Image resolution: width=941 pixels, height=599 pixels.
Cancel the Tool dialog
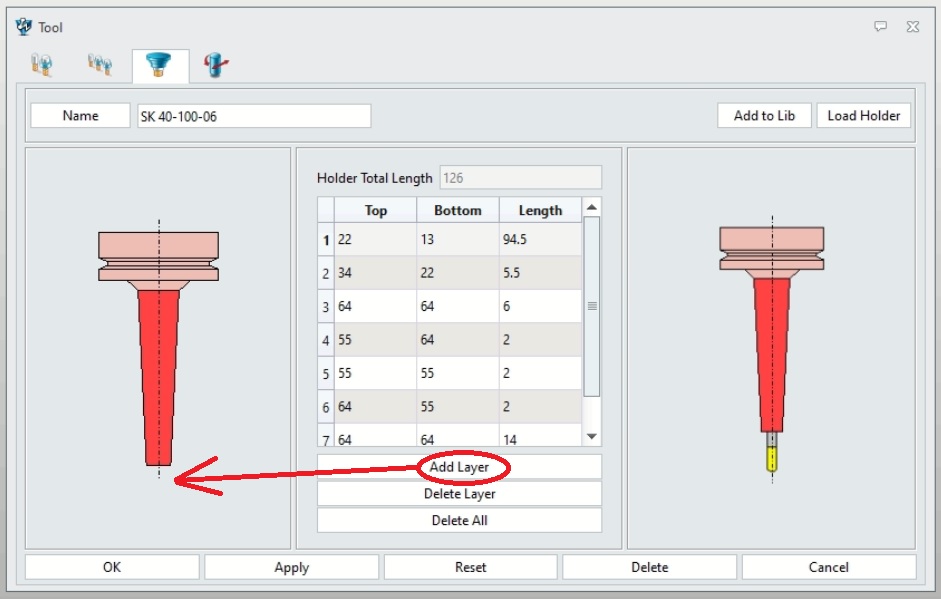(x=829, y=567)
